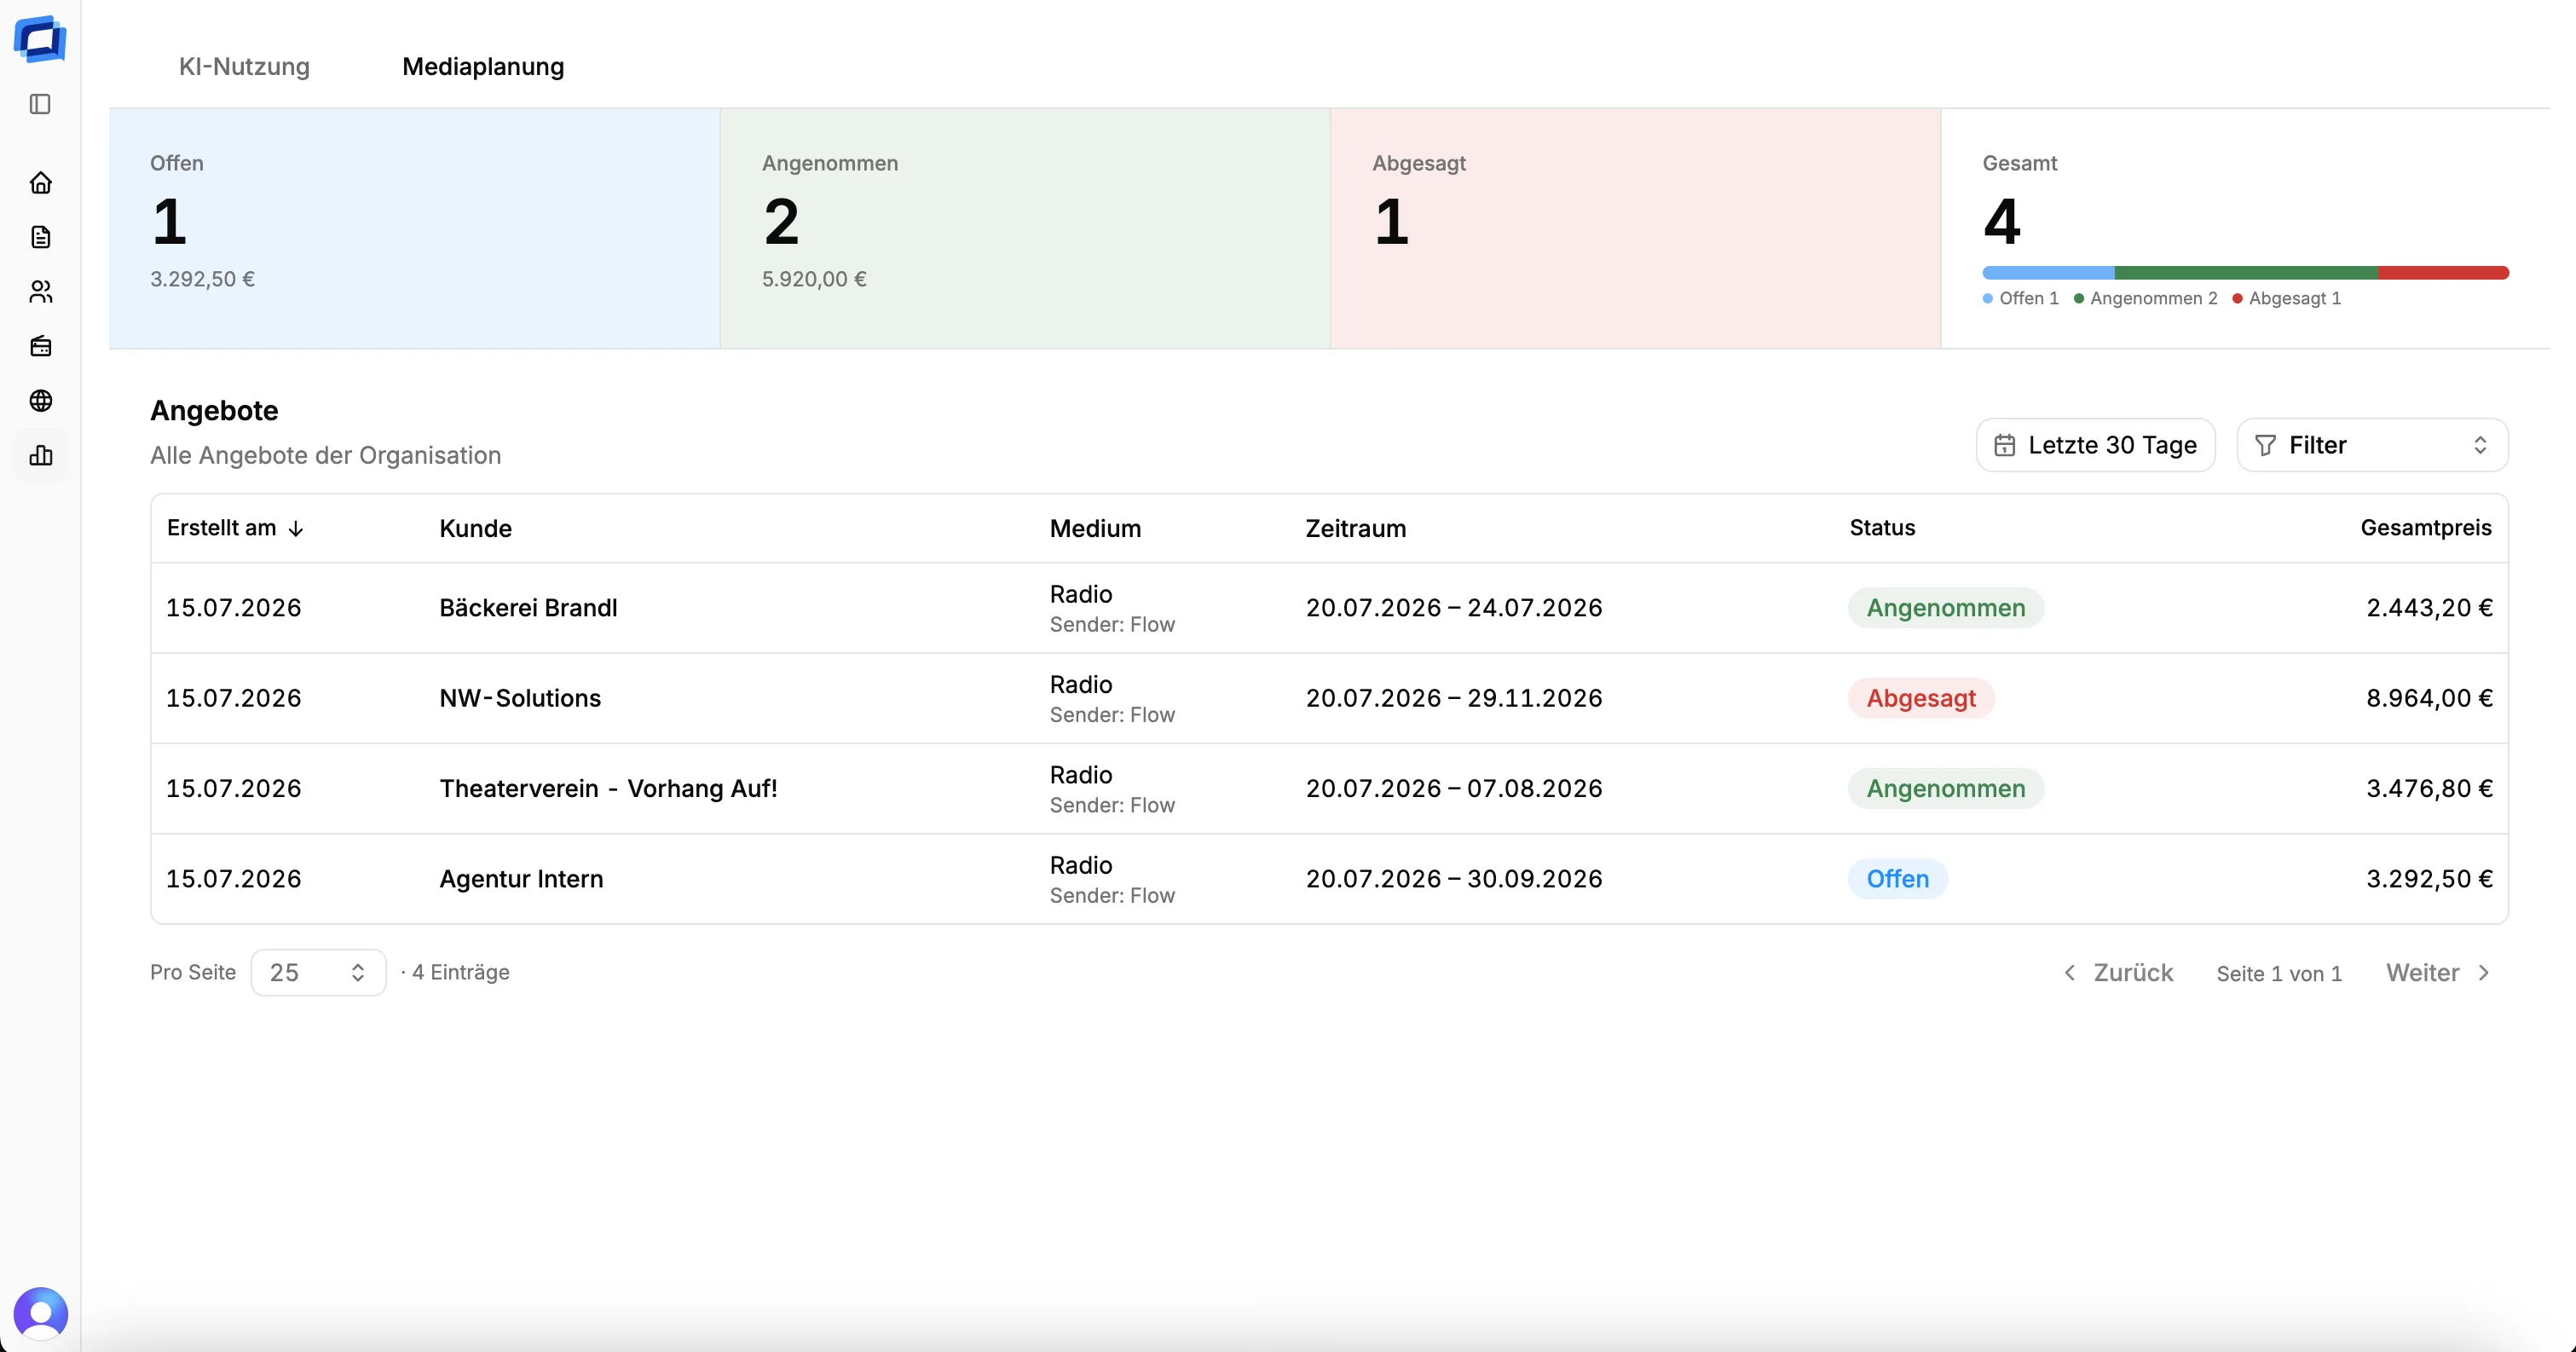Open the user avatar menu

coord(40,1313)
